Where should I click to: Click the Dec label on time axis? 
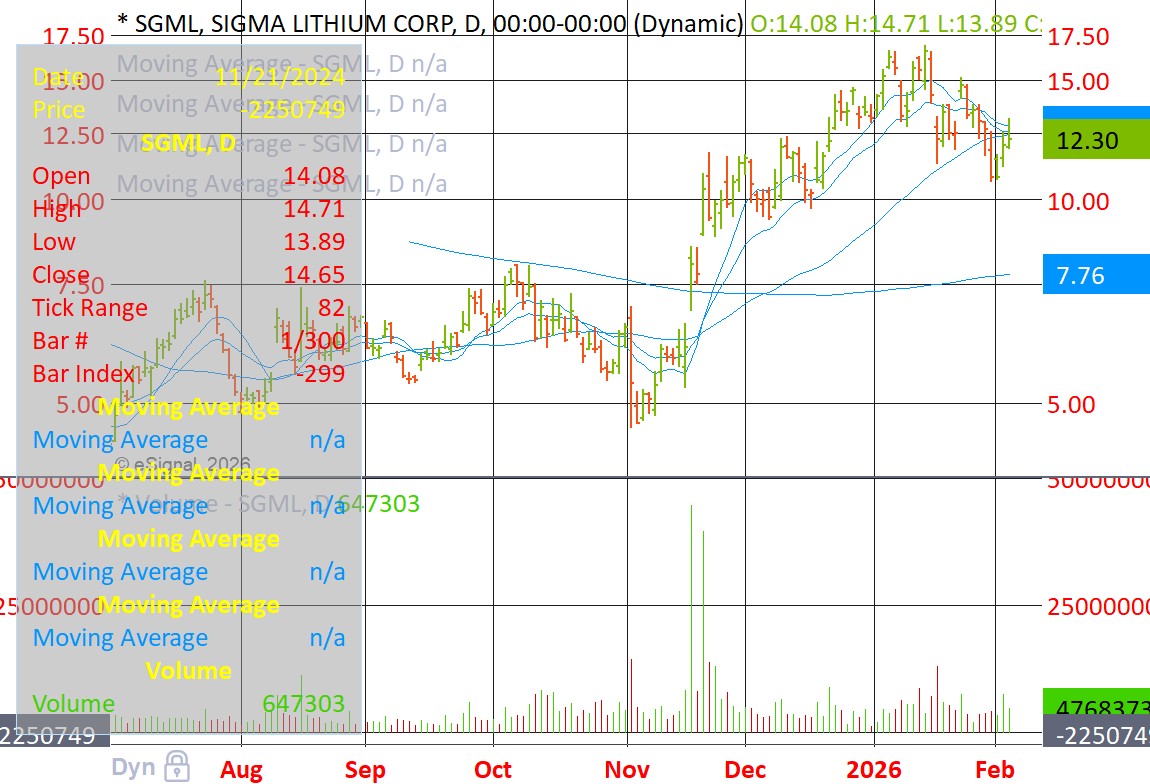(745, 769)
